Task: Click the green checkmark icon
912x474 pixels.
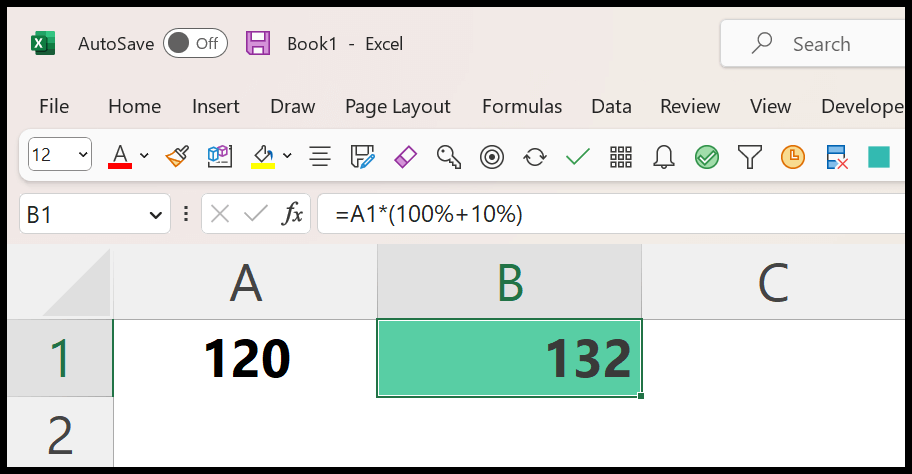Action: pos(578,156)
